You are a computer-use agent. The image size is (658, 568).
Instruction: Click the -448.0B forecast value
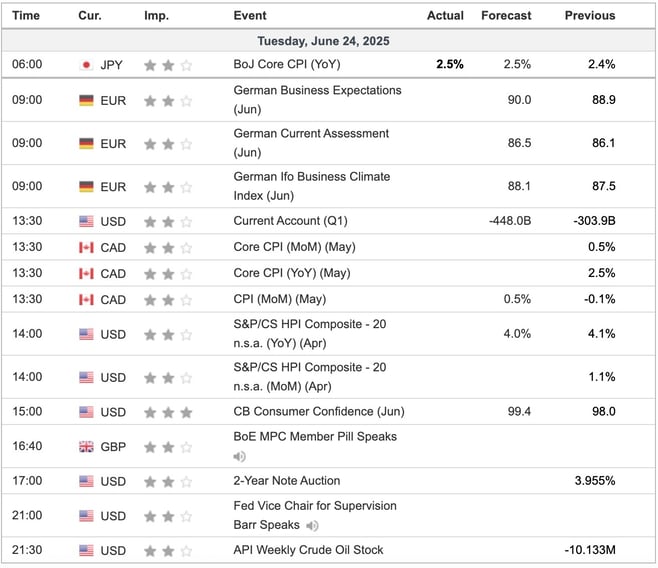(510, 221)
